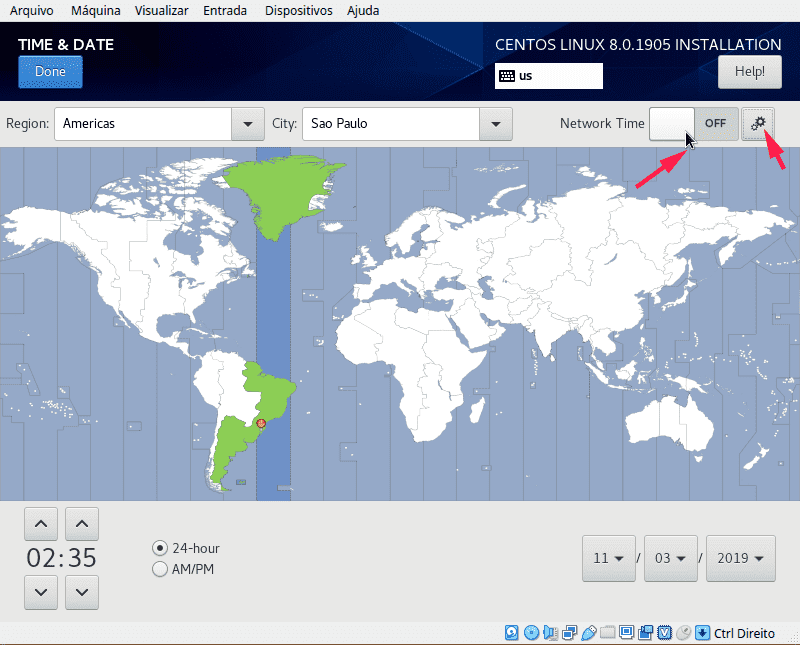Click inside the Region text field
This screenshot has width=800, height=645.
click(x=143, y=123)
